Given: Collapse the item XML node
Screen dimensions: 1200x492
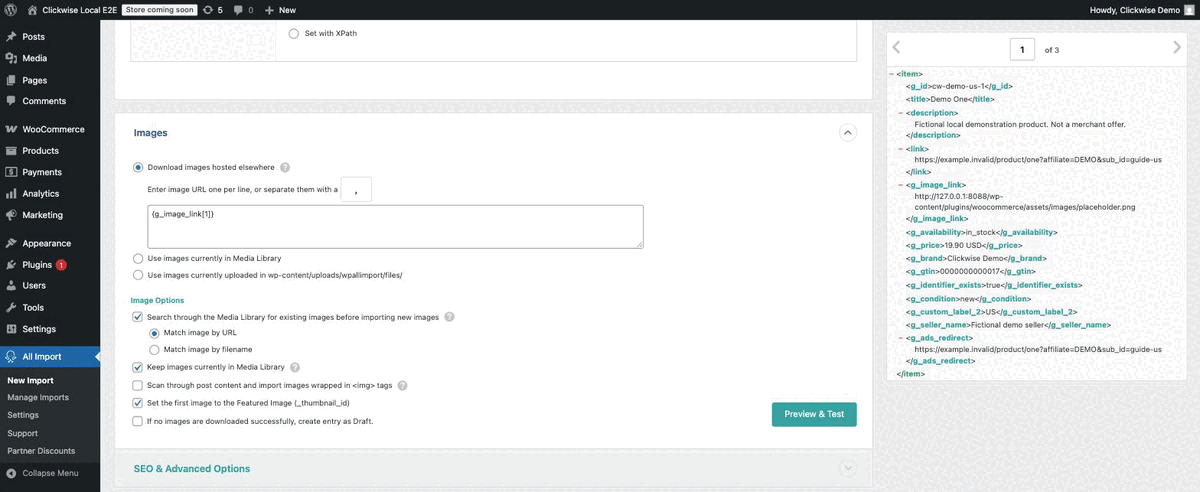Looking at the screenshot, I should tap(890, 74).
